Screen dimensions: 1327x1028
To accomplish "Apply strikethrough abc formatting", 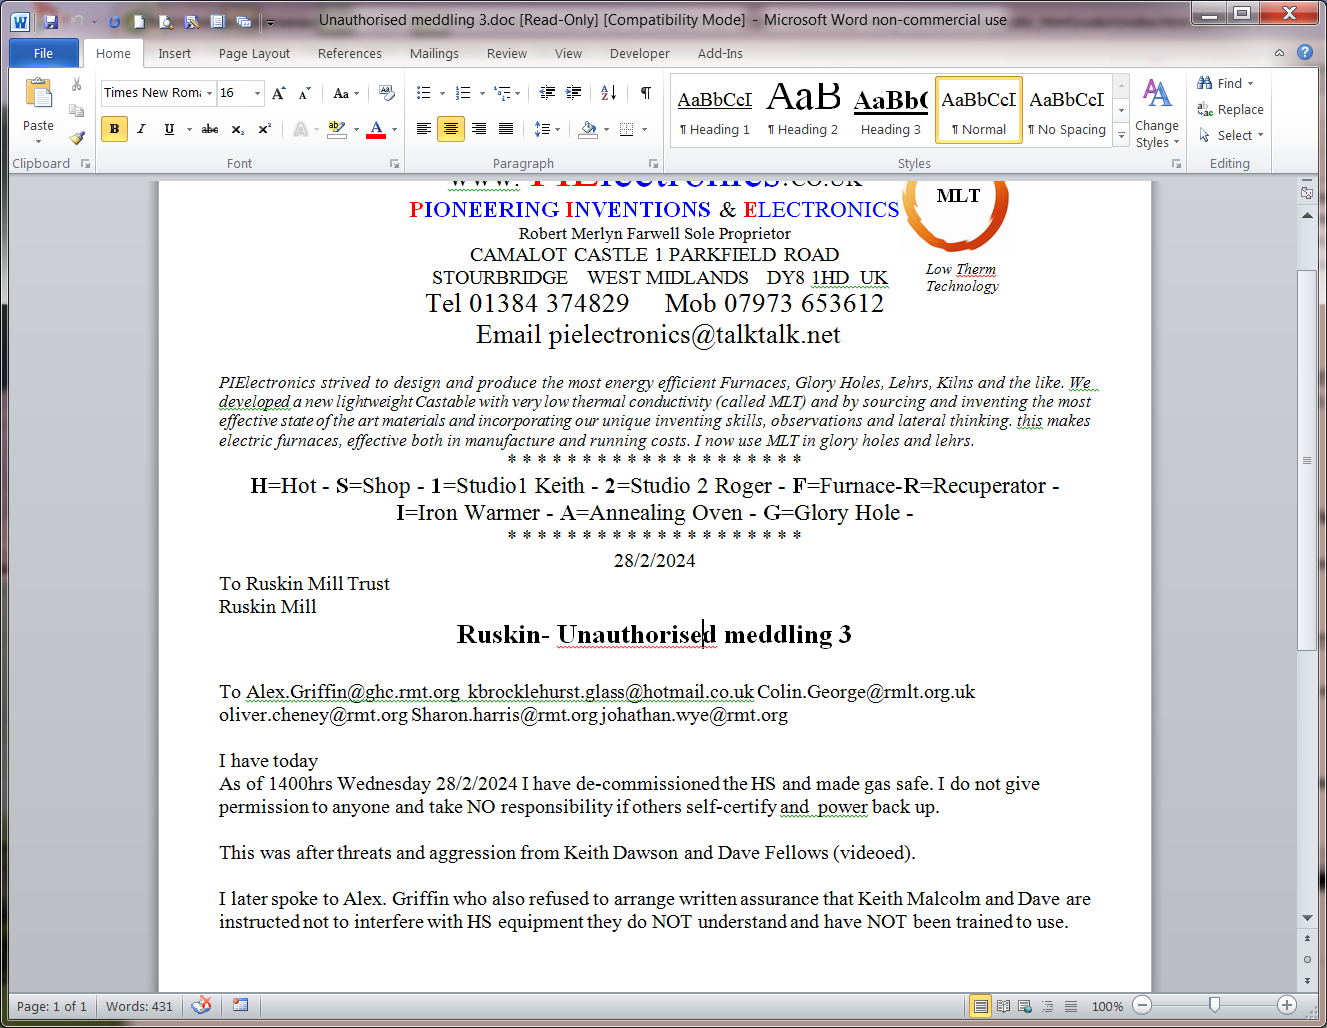I will click(210, 129).
